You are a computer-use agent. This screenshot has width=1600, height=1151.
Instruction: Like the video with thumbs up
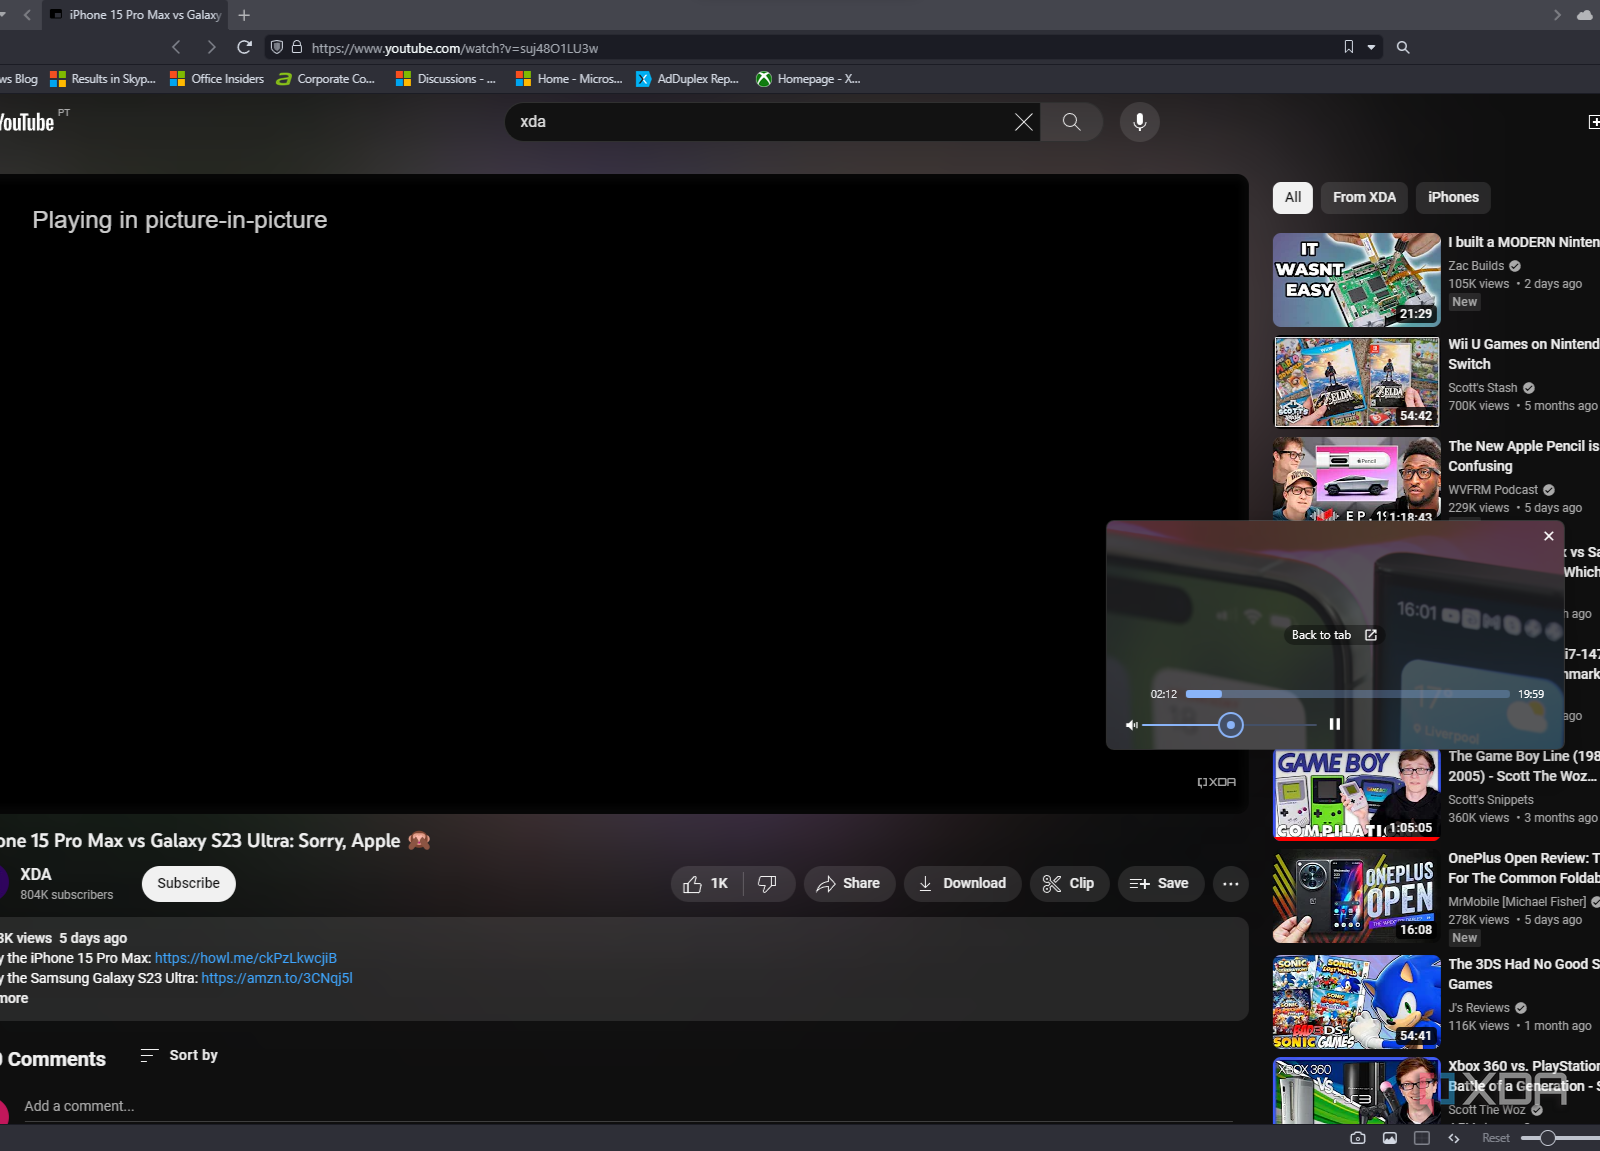click(x=706, y=884)
